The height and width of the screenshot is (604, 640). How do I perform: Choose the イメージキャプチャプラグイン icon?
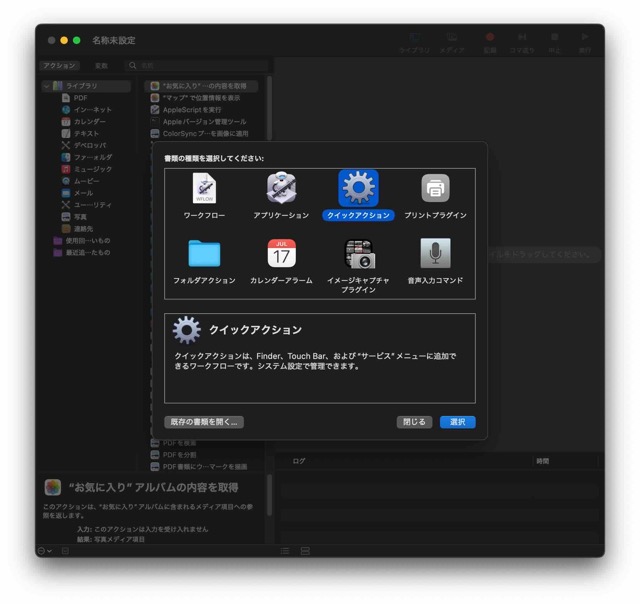[x=358, y=254]
